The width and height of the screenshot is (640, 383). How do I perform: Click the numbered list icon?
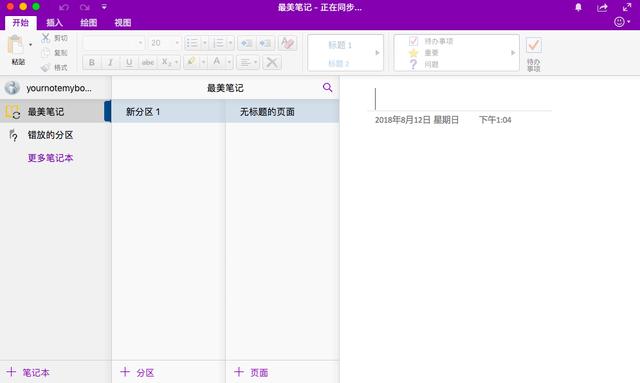tap(219, 43)
